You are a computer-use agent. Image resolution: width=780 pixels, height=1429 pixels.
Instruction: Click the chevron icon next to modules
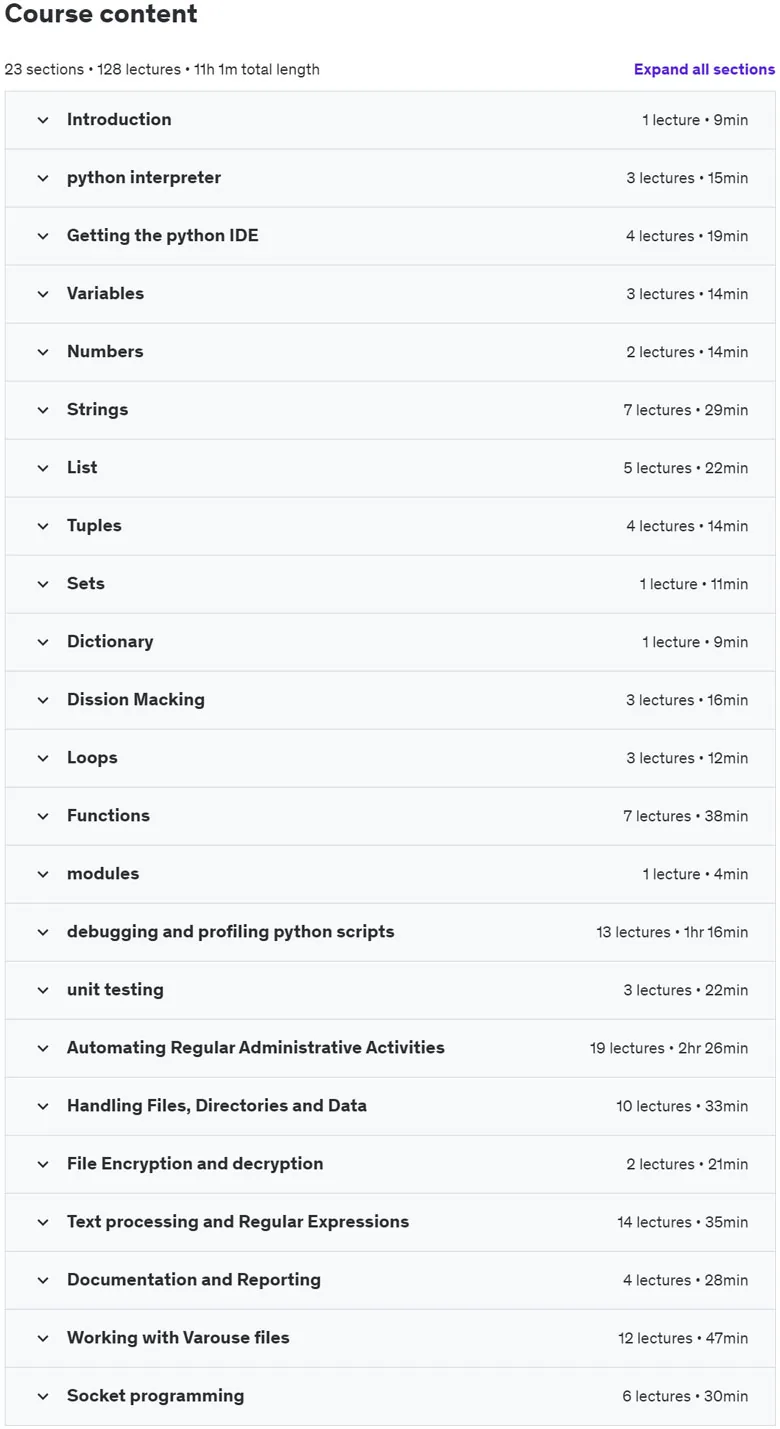tap(43, 874)
